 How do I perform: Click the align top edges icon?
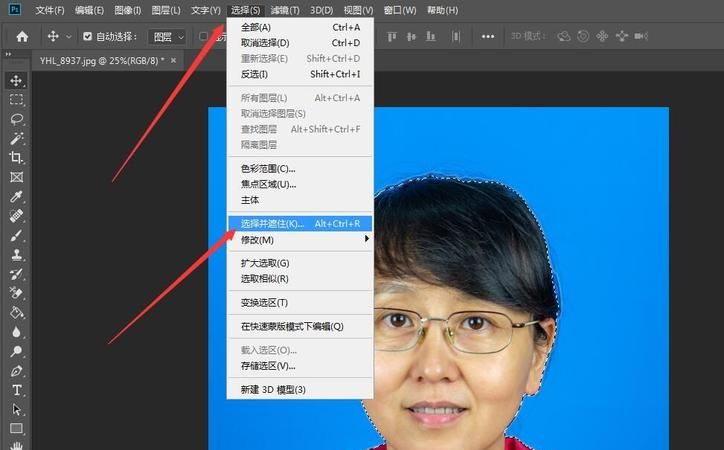[x=392, y=36]
